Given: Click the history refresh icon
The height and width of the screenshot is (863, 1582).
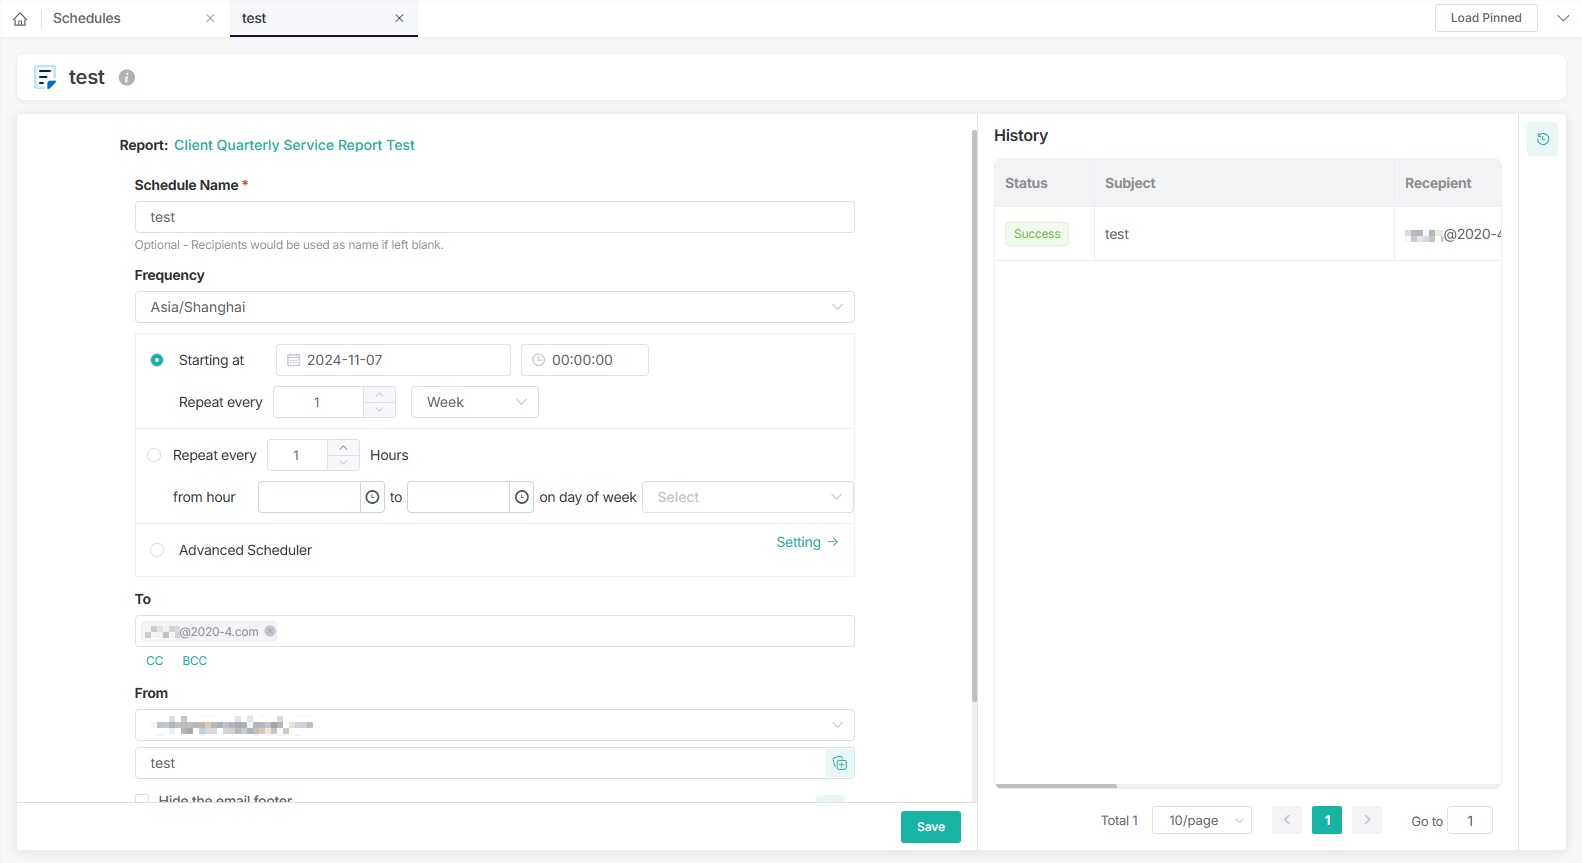Looking at the screenshot, I should [x=1542, y=139].
